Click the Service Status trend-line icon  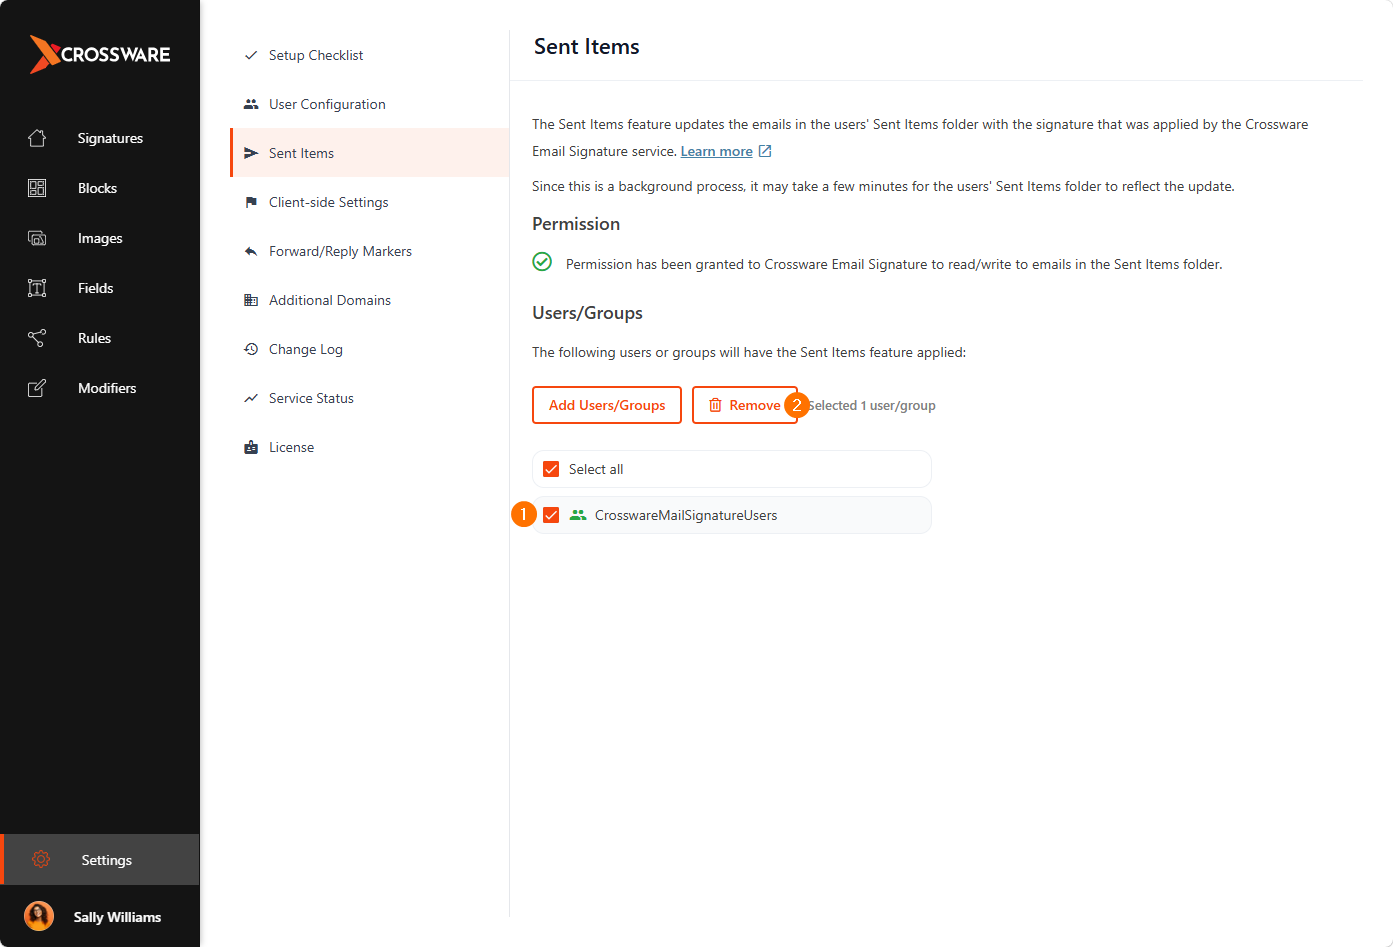point(251,398)
